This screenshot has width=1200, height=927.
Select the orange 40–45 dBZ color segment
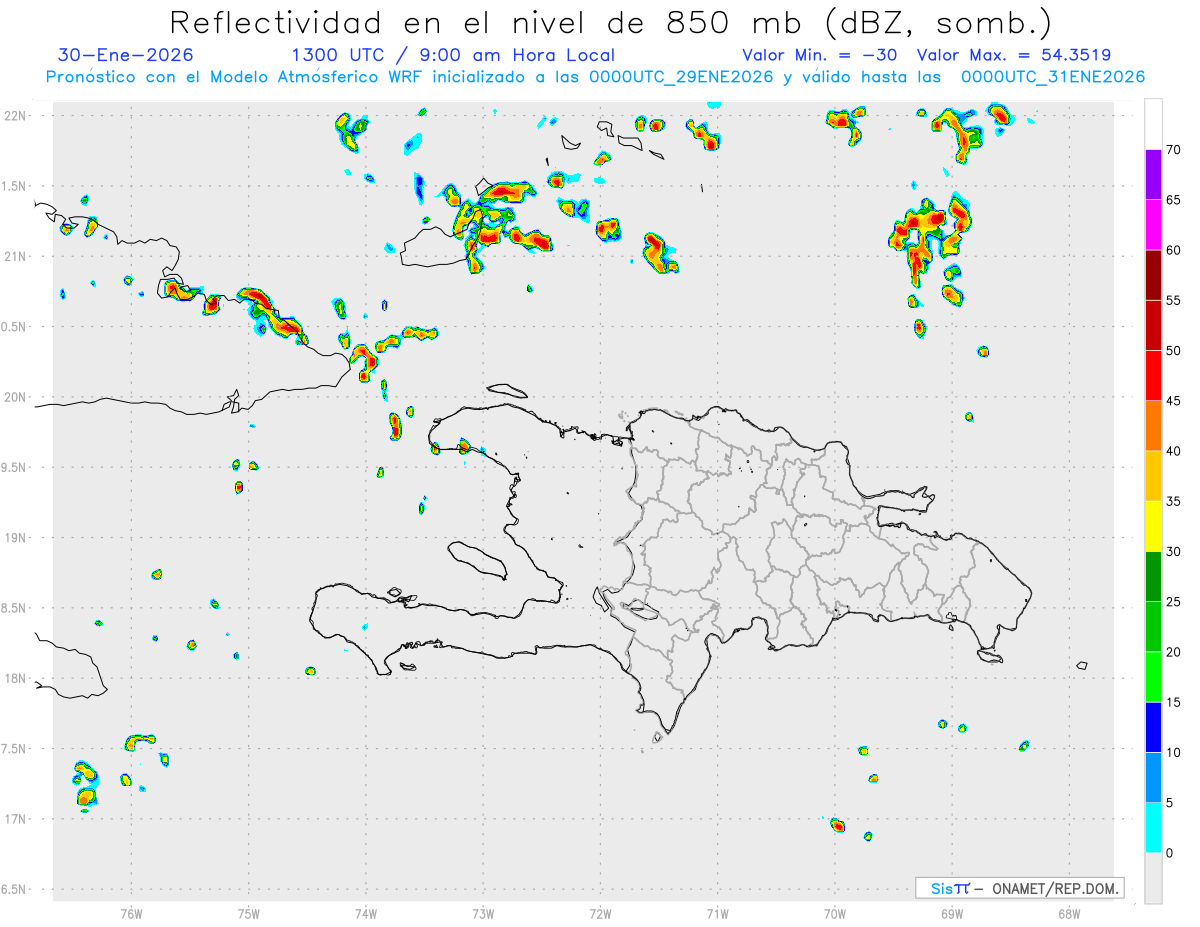[x=1153, y=426]
